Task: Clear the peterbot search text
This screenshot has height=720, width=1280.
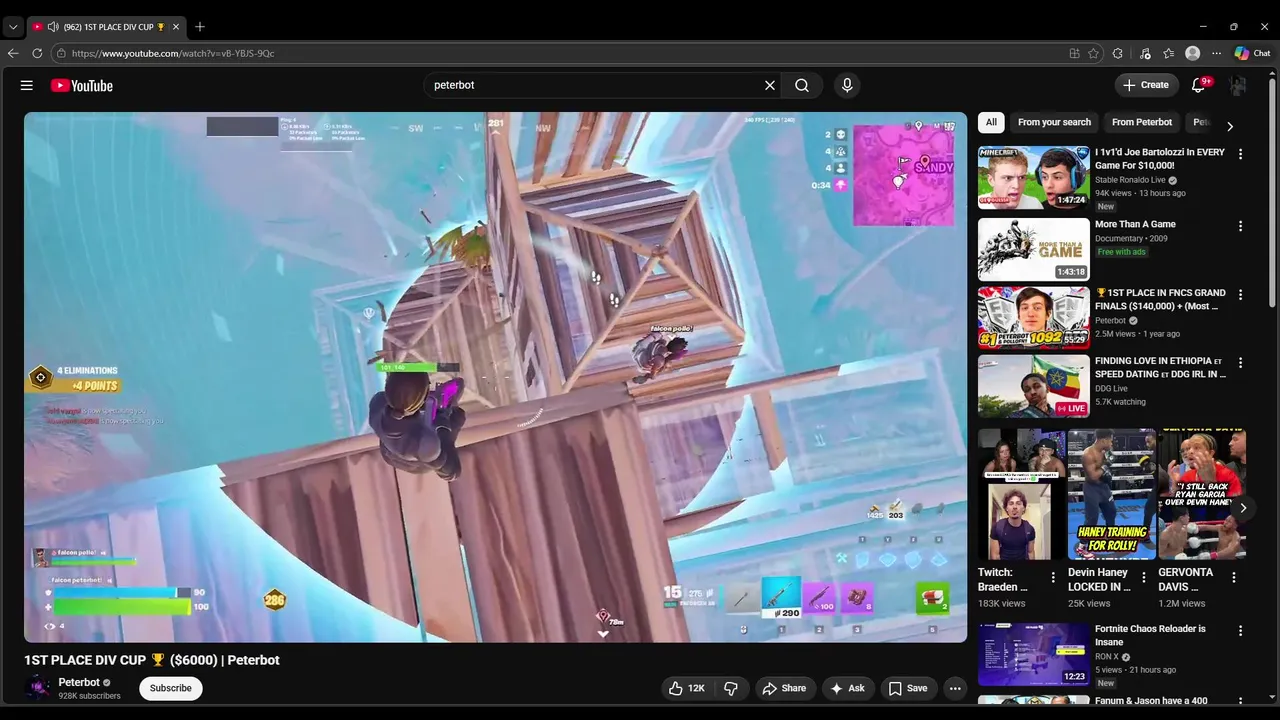Action: click(770, 86)
